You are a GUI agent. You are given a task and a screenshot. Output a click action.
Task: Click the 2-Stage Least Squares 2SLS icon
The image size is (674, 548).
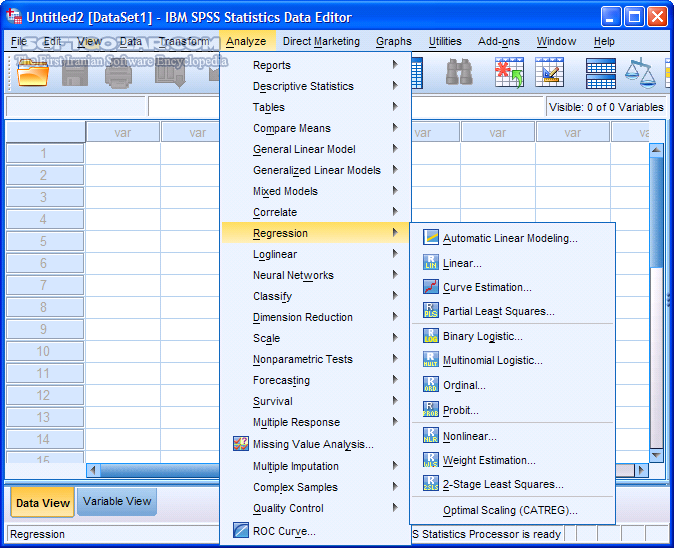click(x=431, y=484)
